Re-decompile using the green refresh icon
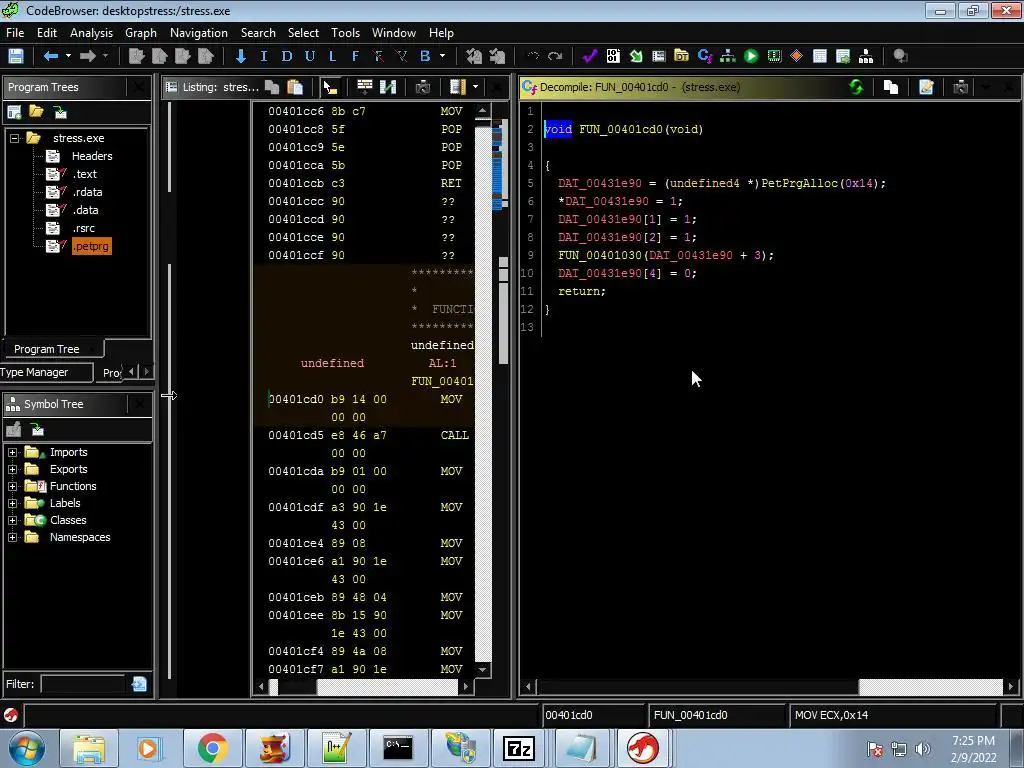Screen dimensions: 1024x768 tap(856, 87)
